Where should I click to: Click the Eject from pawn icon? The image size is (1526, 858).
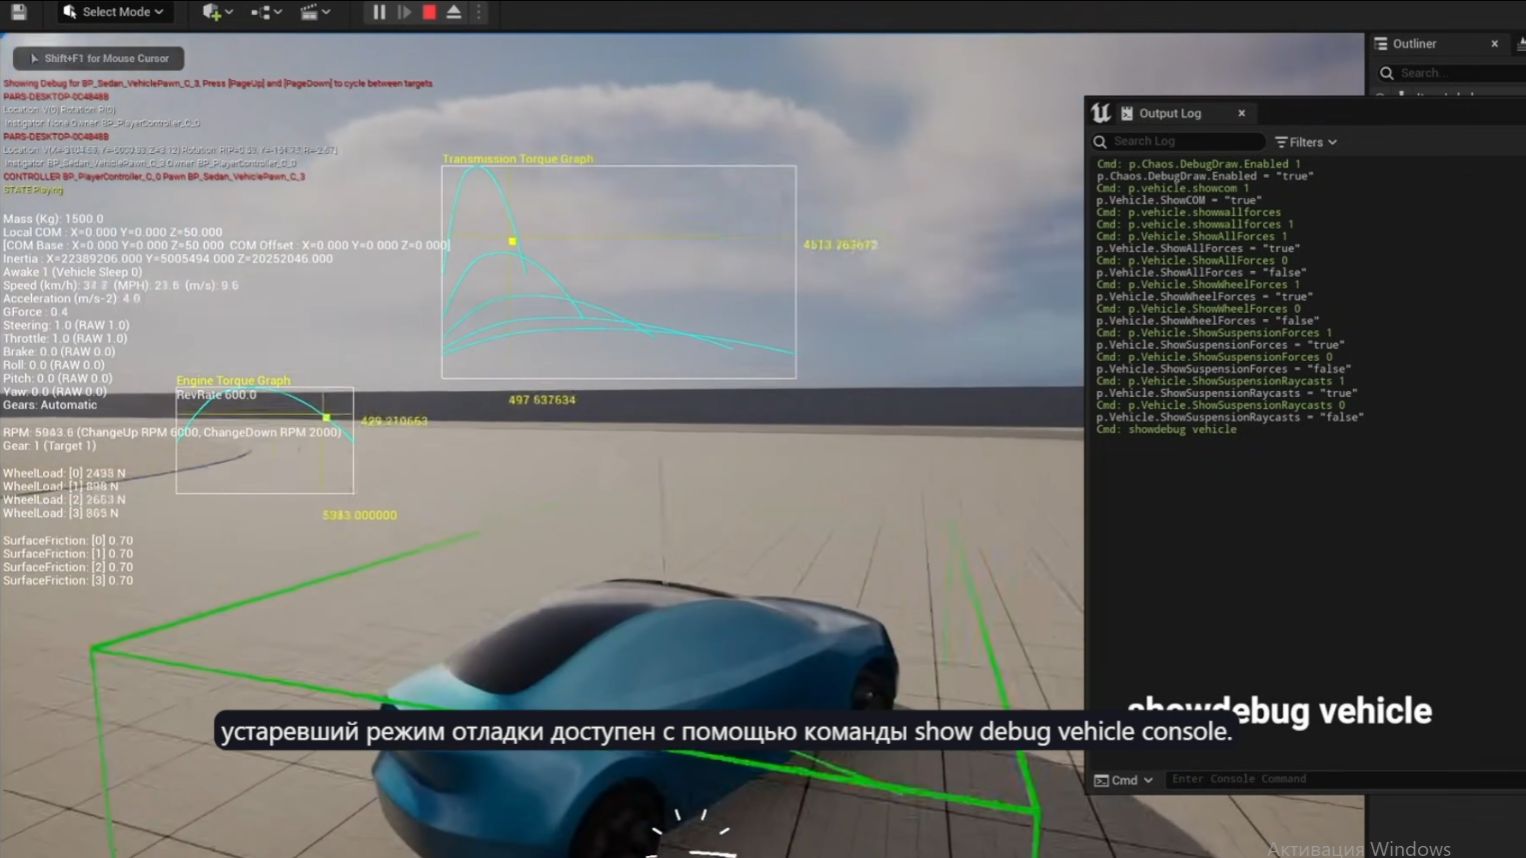pyautogui.click(x=454, y=12)
